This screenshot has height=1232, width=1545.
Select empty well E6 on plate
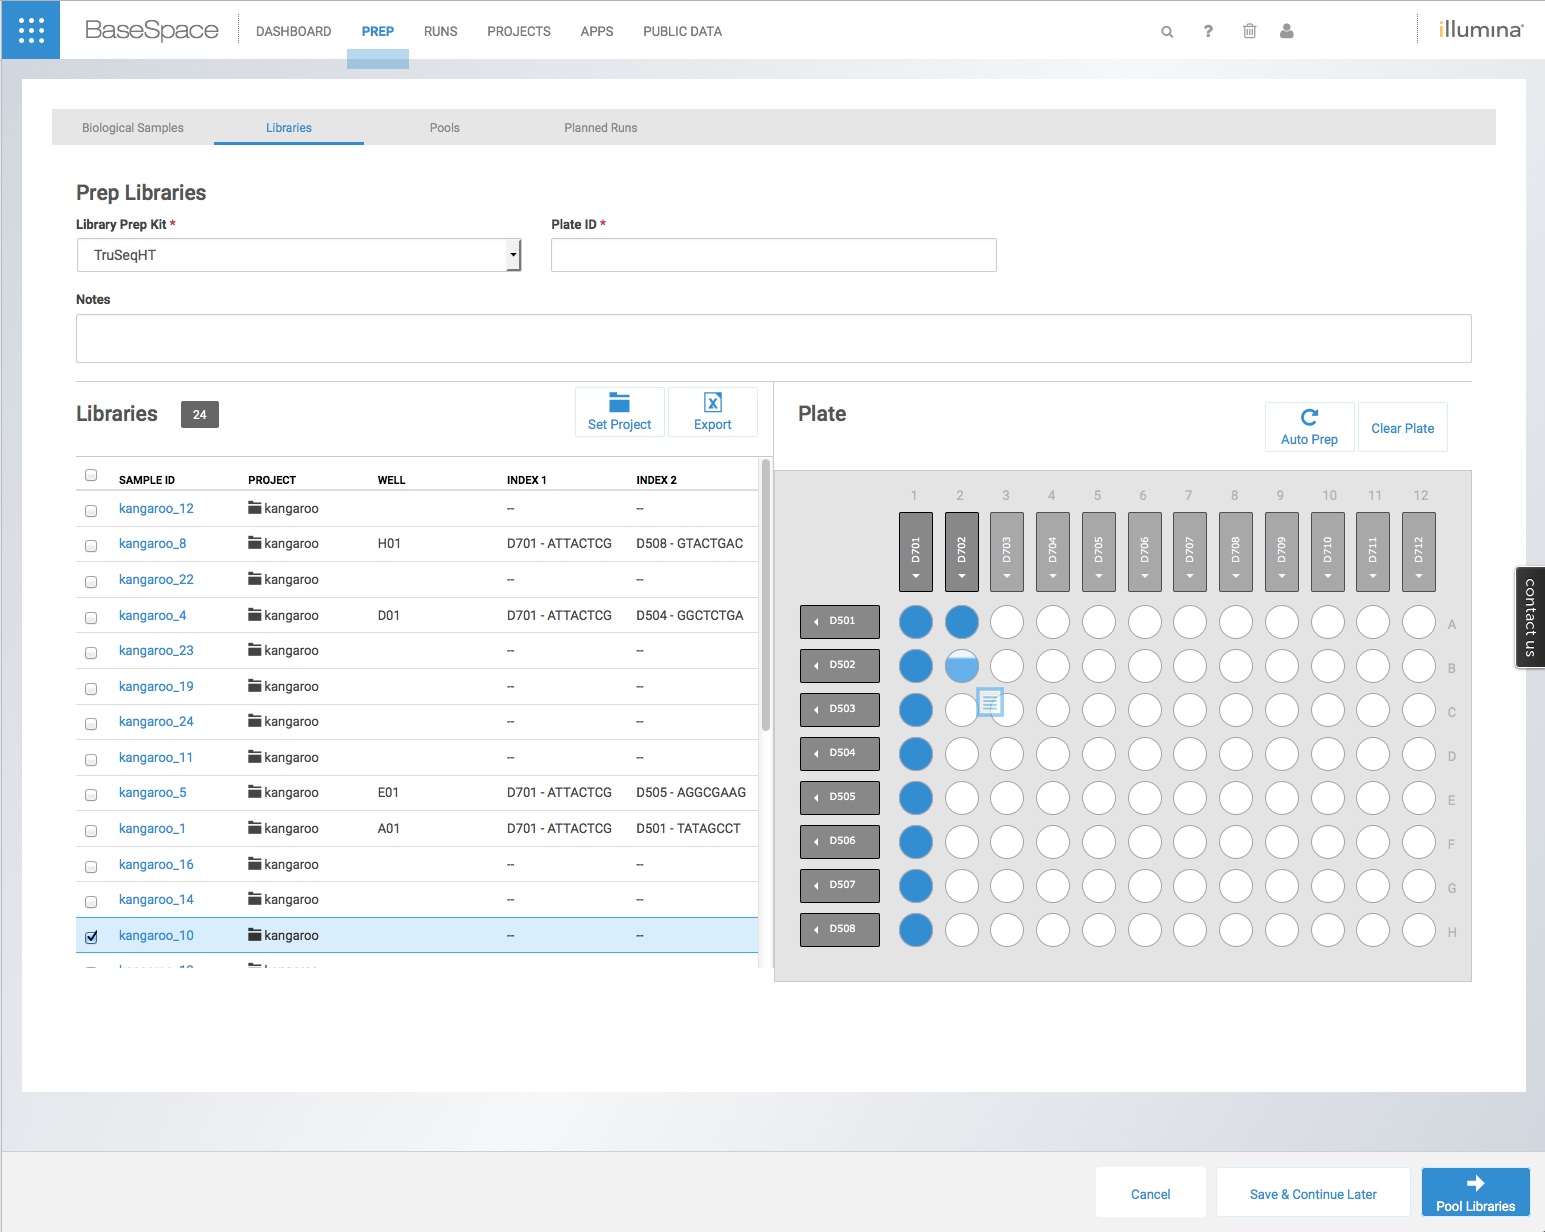click(1145, 798)
